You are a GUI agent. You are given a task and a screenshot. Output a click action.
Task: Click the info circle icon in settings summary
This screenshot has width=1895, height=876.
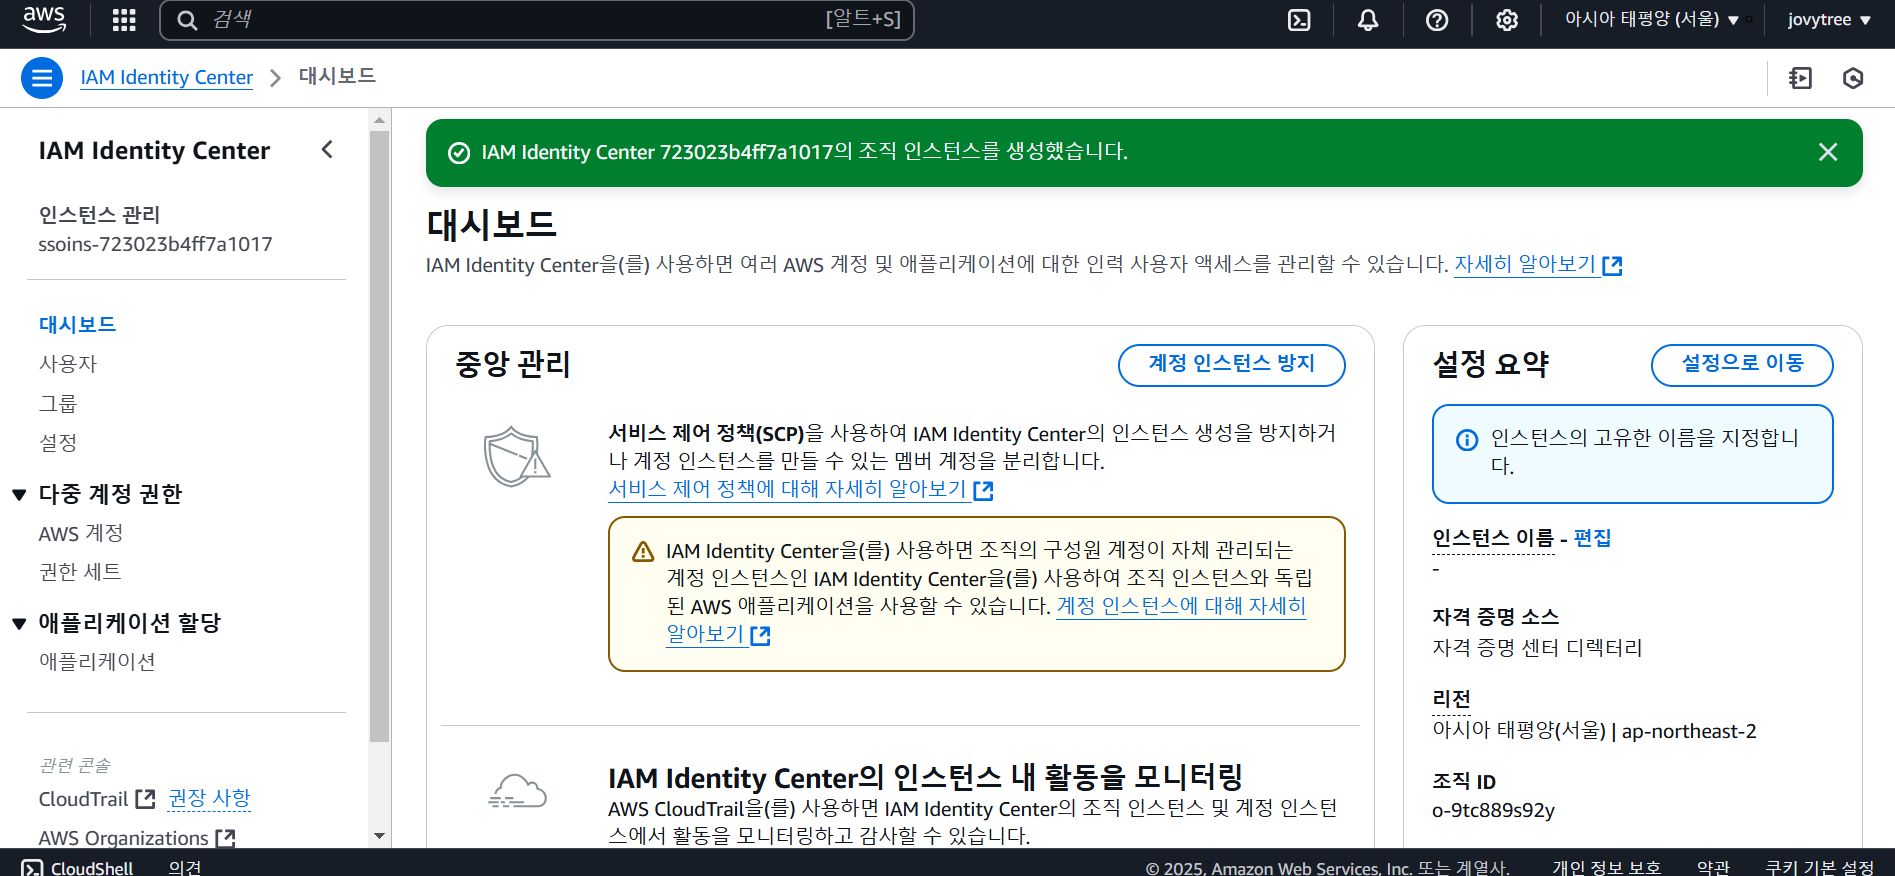pyautogui.click(x=1467, y=440)
